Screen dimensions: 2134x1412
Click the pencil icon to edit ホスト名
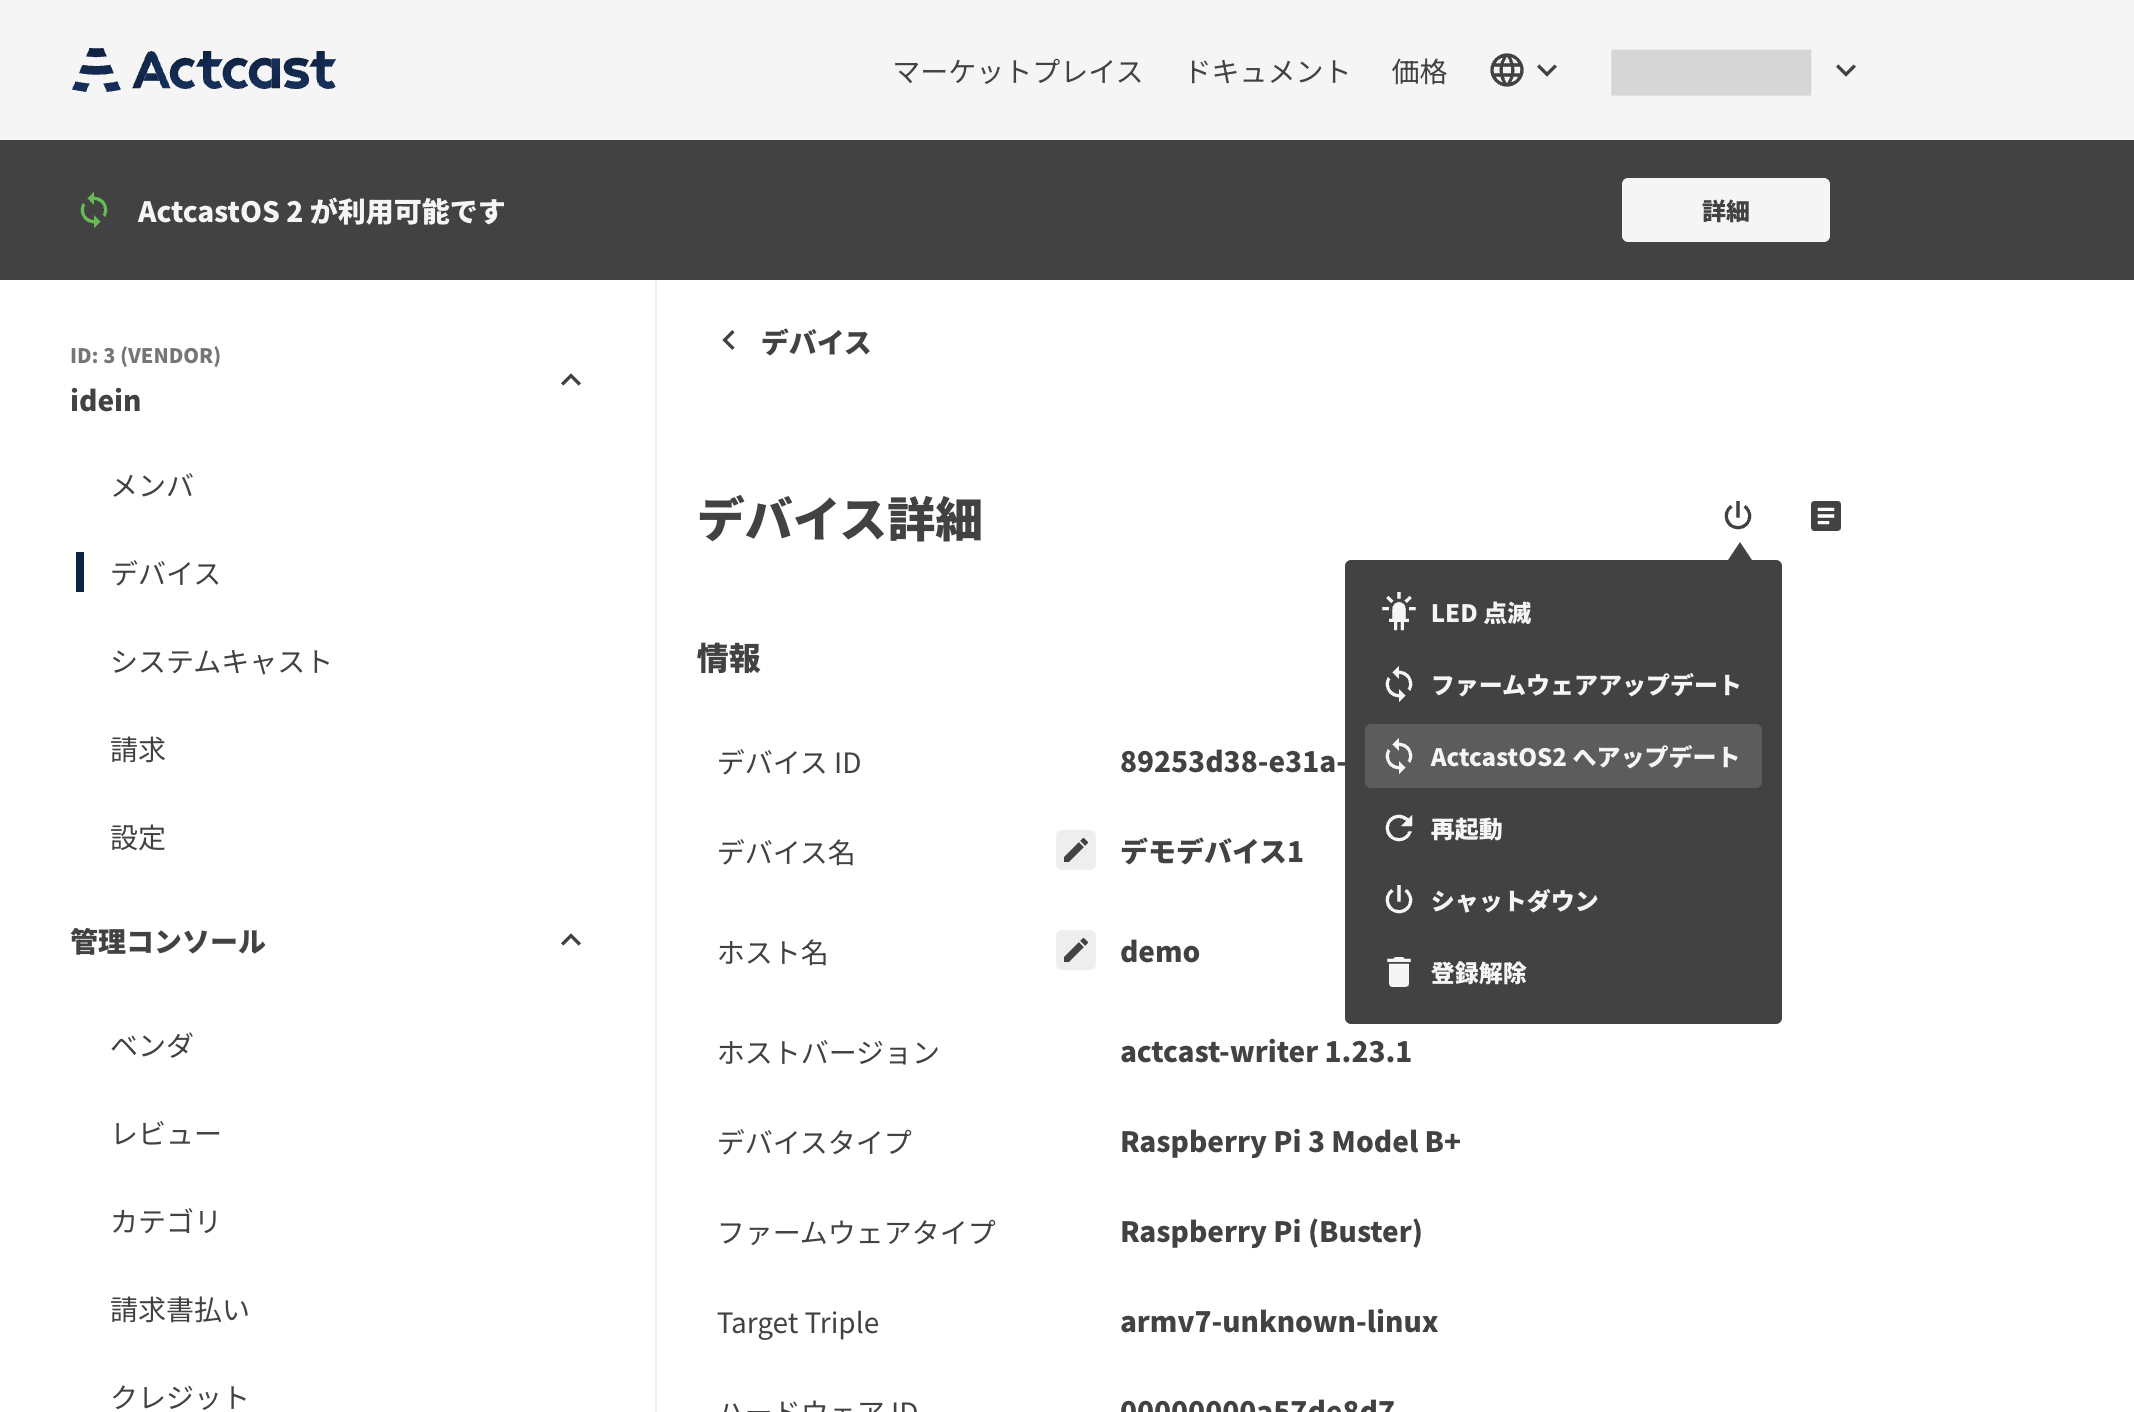pyautogui.click(x=1075, y=950)
